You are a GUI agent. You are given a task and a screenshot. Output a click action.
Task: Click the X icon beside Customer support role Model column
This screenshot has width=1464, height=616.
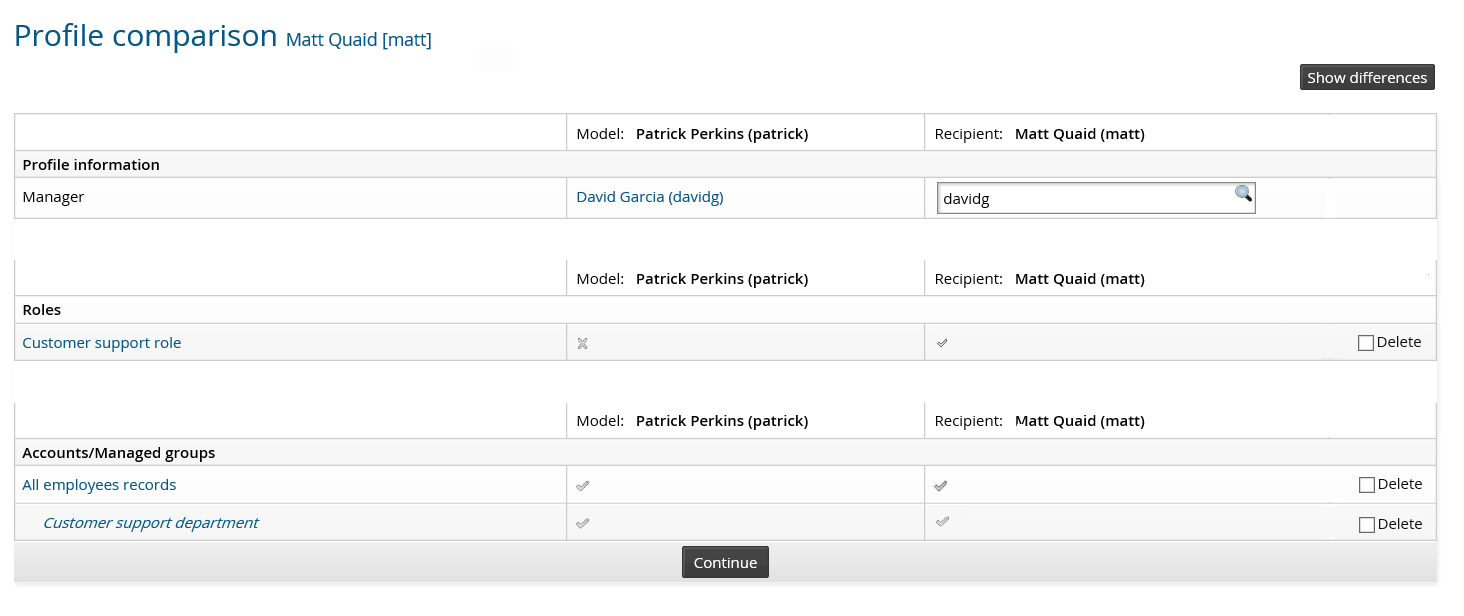(582, 342)
